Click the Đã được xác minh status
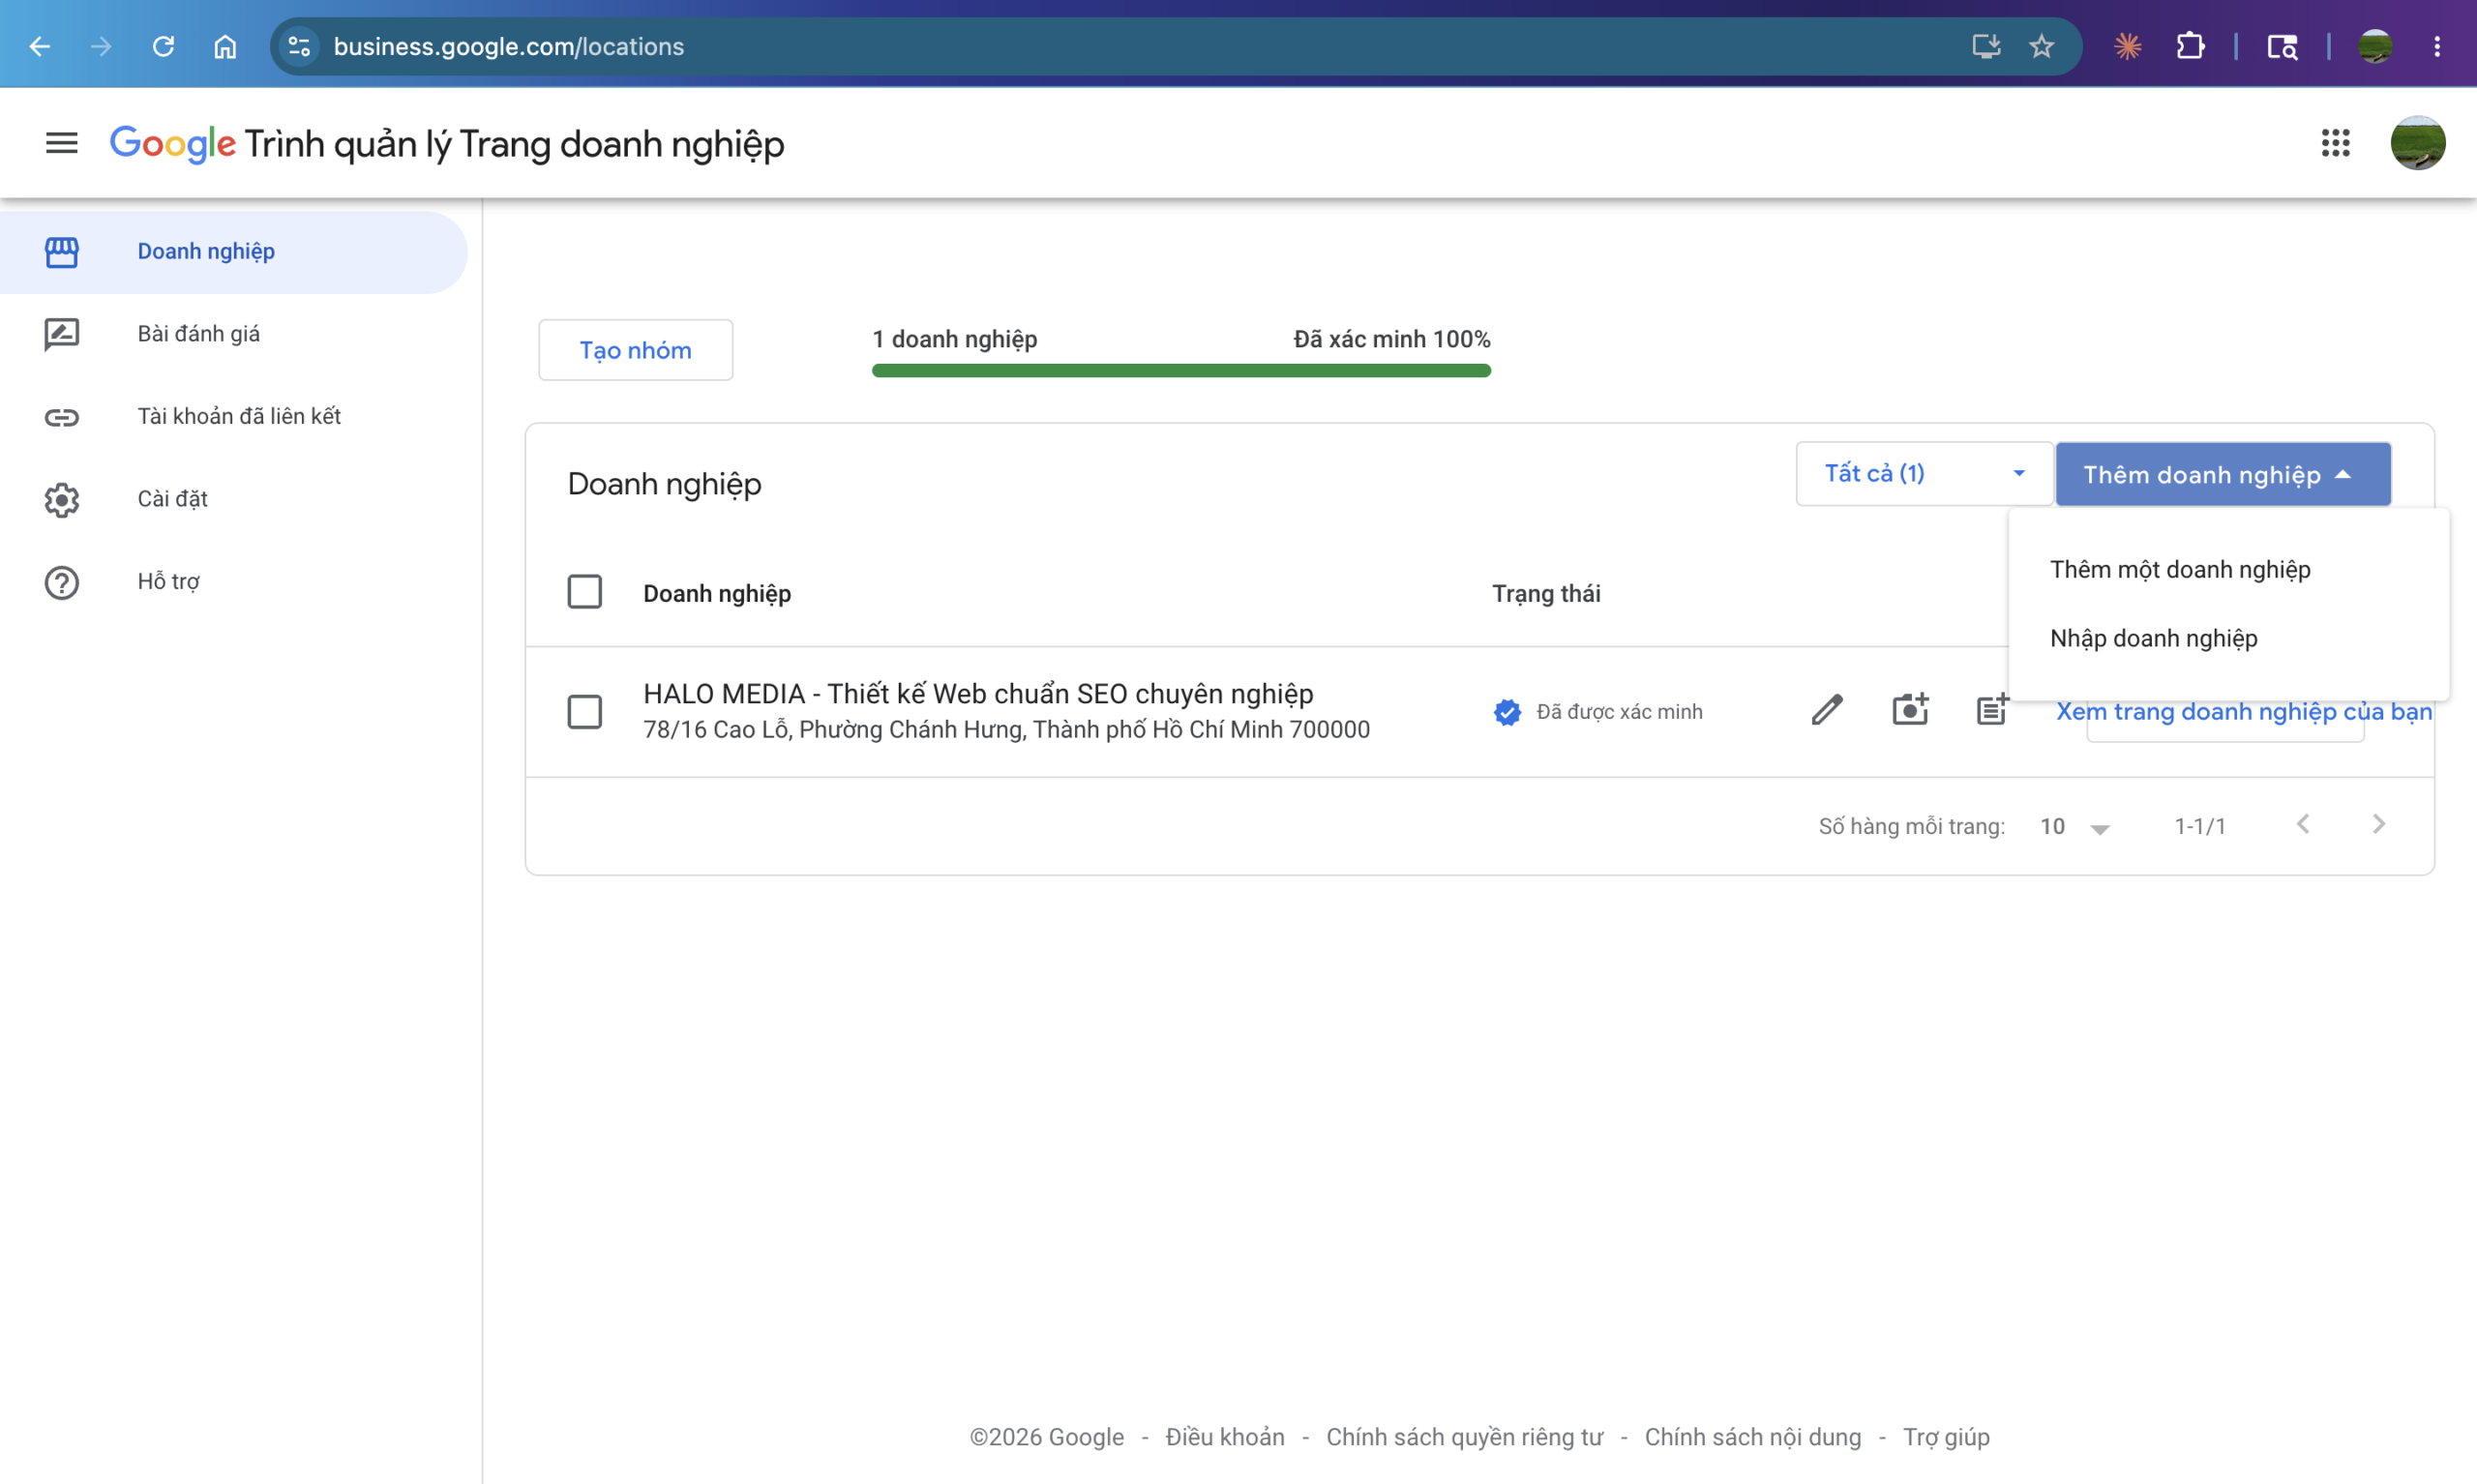 (x=1619, y=712)
